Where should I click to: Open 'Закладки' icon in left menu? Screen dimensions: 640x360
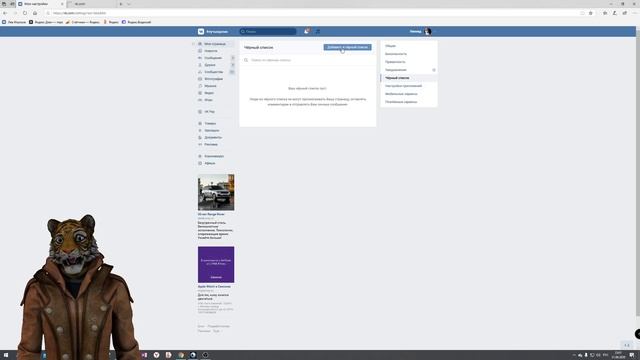click(200, 130)
